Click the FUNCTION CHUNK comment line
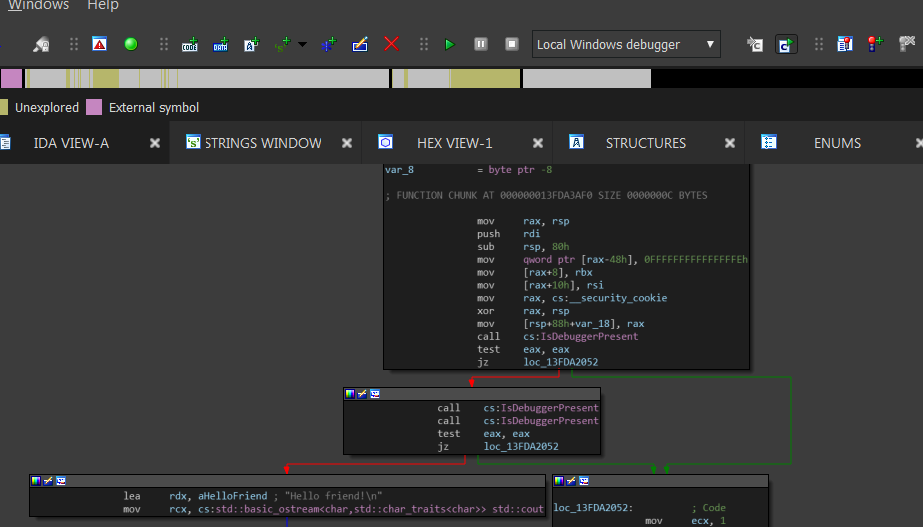This screenshot has height=527, width=923. click(546, 195)
